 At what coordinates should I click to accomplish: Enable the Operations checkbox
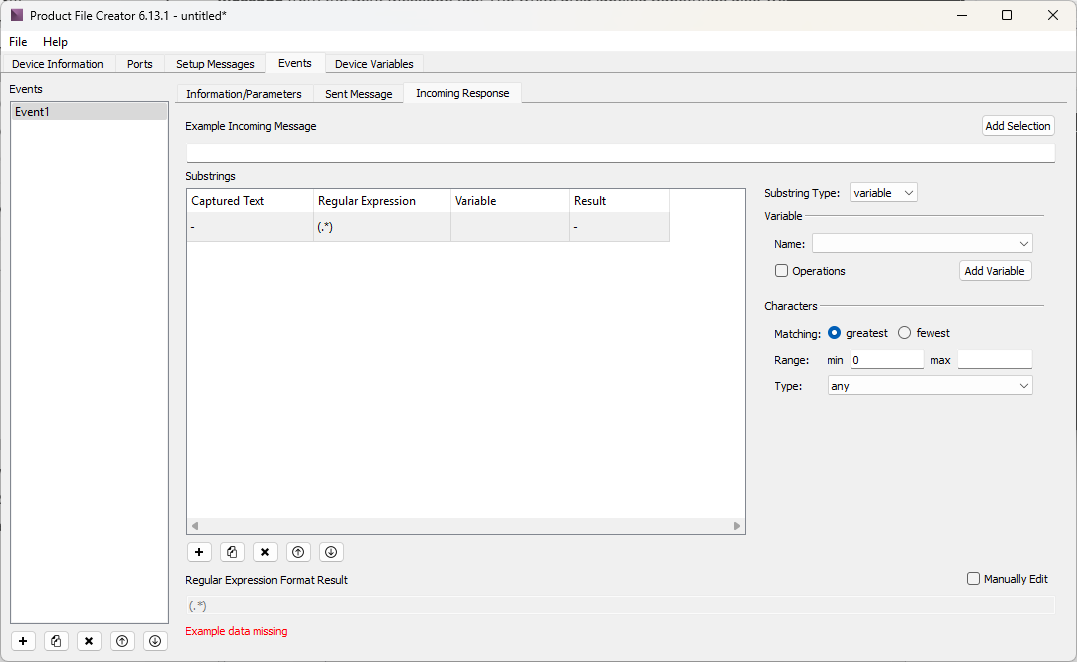(x=782, y=271)
